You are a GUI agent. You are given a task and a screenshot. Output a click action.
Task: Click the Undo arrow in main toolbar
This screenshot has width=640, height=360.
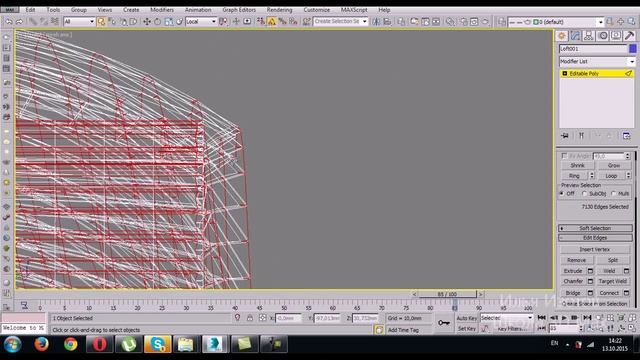[9, 22]
